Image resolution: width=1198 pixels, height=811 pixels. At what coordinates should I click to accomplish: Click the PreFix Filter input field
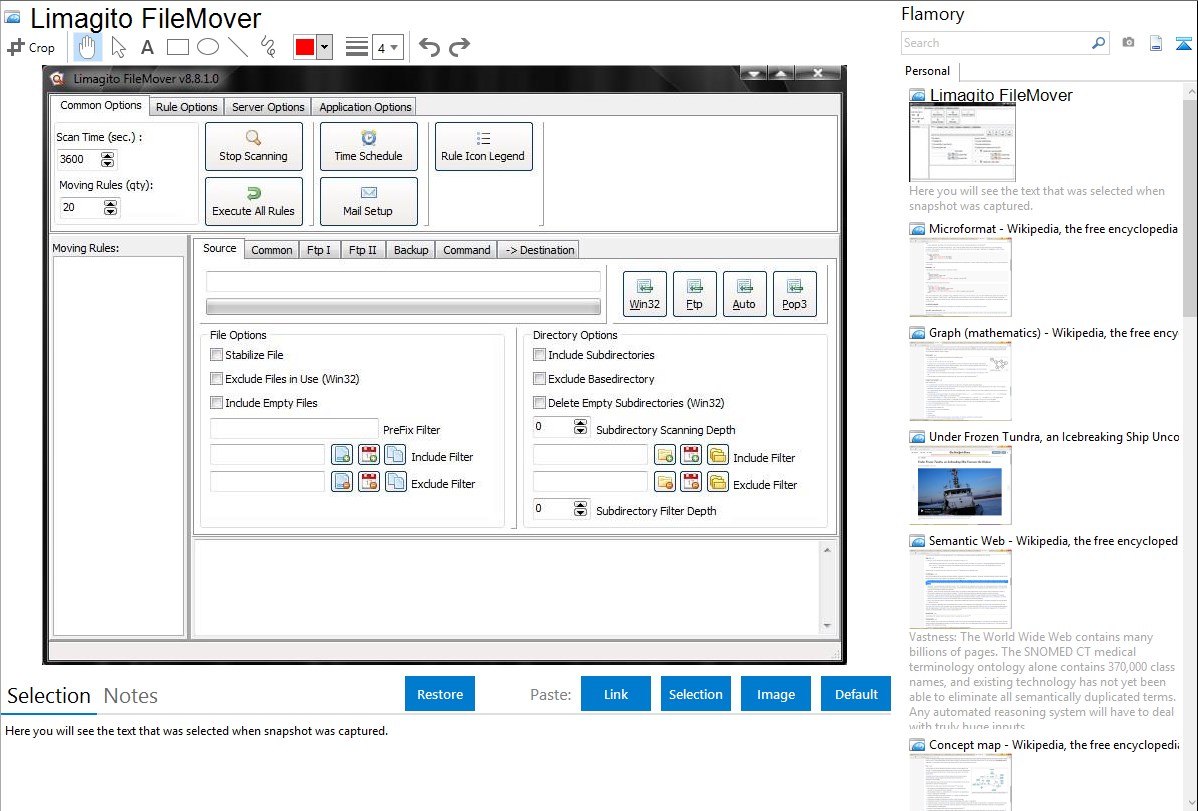(x=294, y=429)
